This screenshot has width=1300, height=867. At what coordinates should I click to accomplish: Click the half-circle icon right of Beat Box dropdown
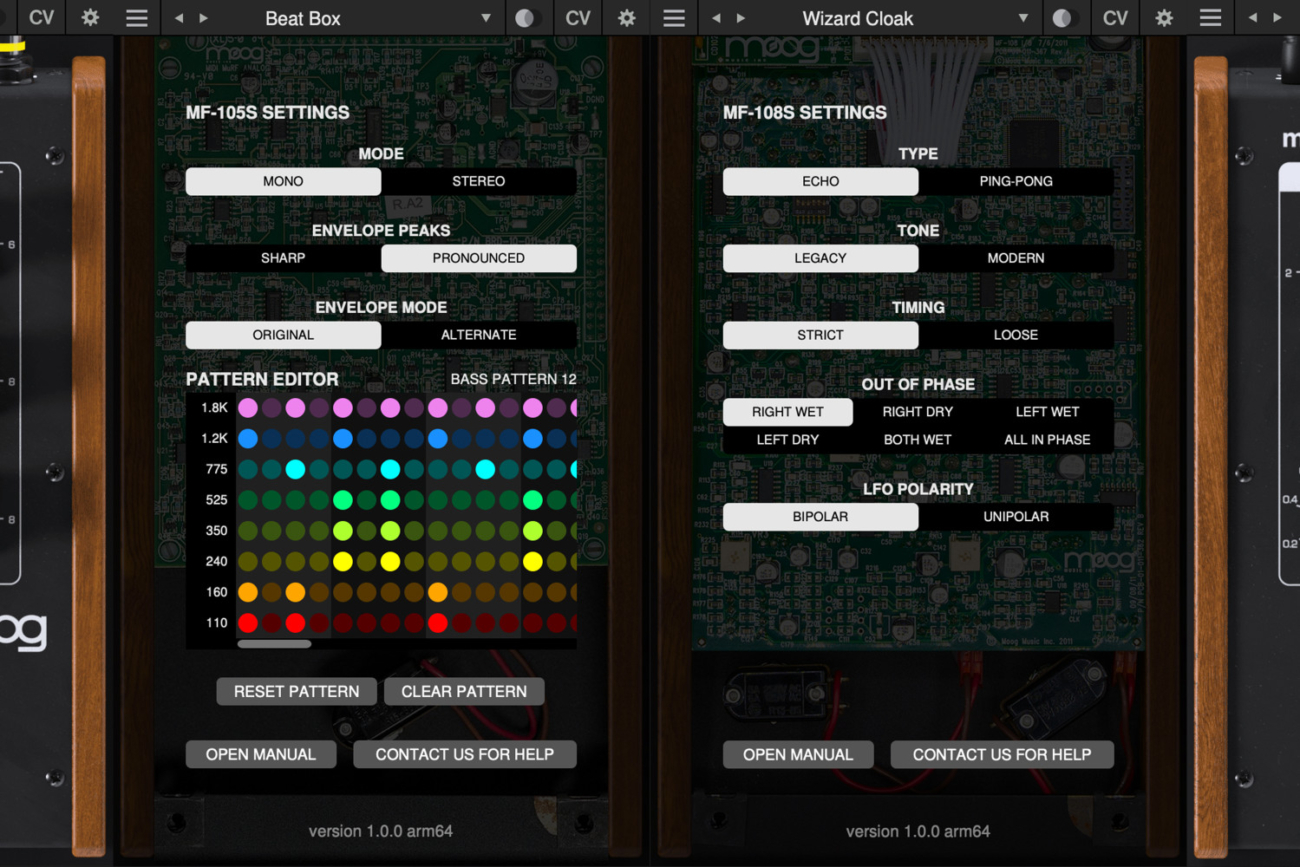(527, 18)
